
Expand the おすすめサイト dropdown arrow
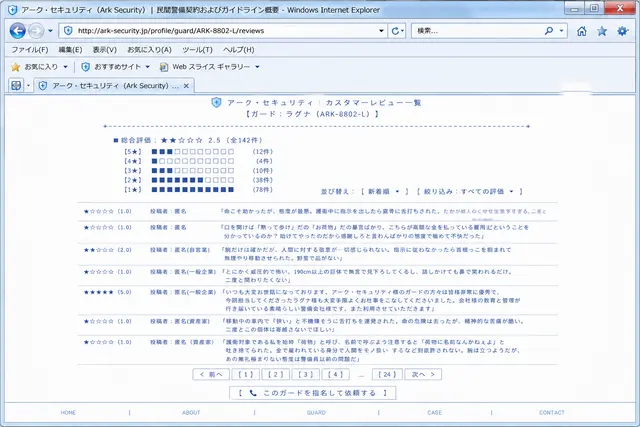(x=147, y=67)
